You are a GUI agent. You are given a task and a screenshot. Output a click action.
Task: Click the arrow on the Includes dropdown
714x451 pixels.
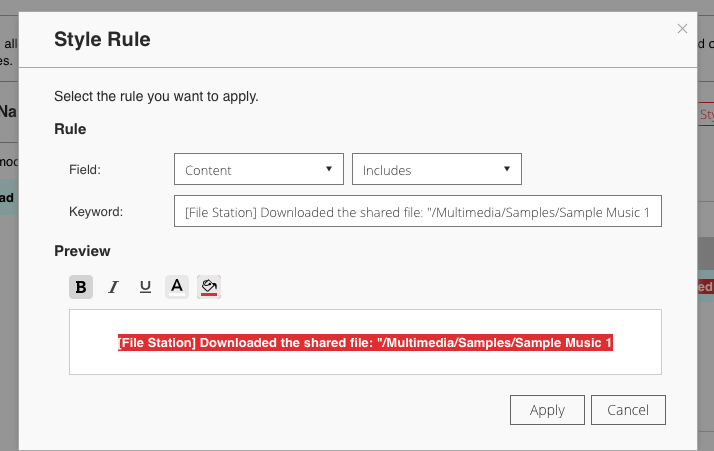[x=507, y=169]
